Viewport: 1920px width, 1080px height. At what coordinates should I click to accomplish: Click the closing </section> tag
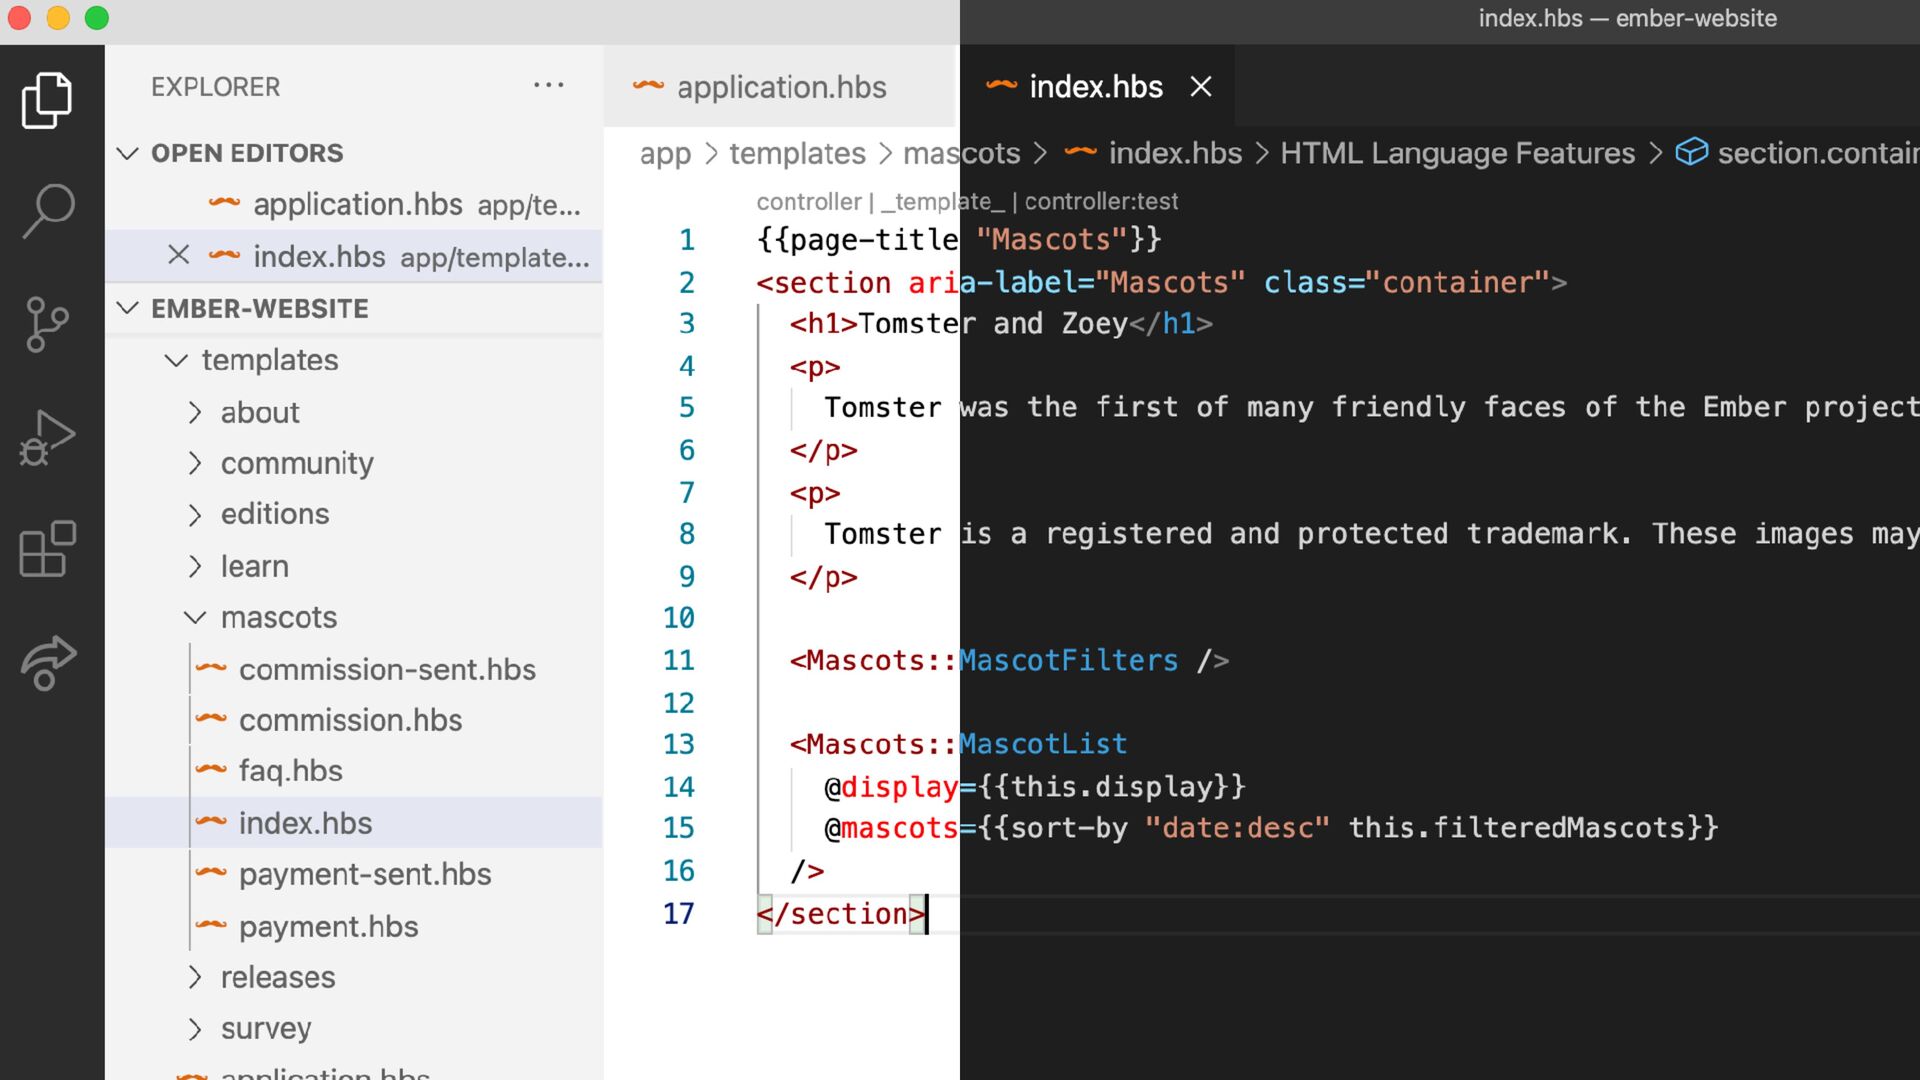[841, 913]
